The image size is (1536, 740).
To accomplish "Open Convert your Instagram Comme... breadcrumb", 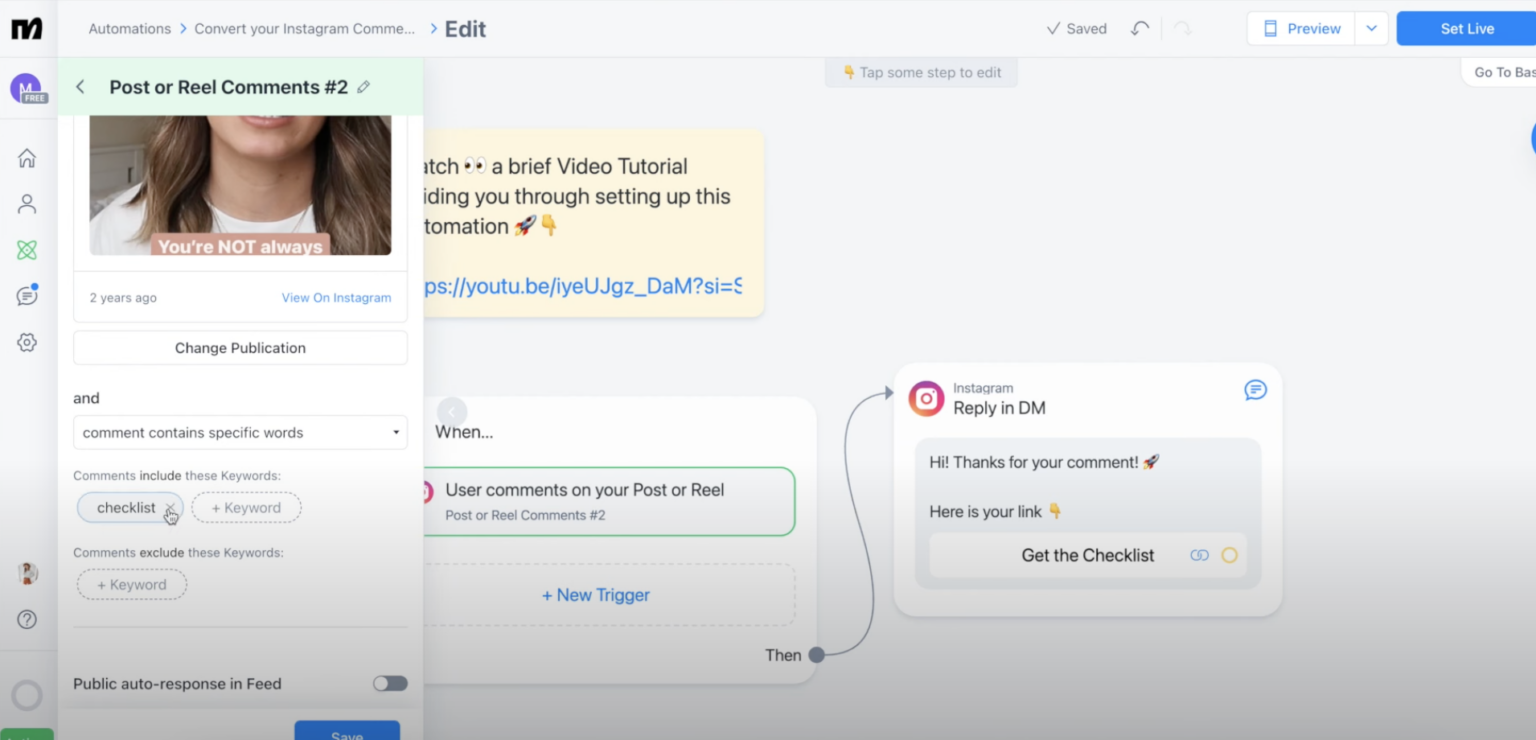I will tap(304, 29).
